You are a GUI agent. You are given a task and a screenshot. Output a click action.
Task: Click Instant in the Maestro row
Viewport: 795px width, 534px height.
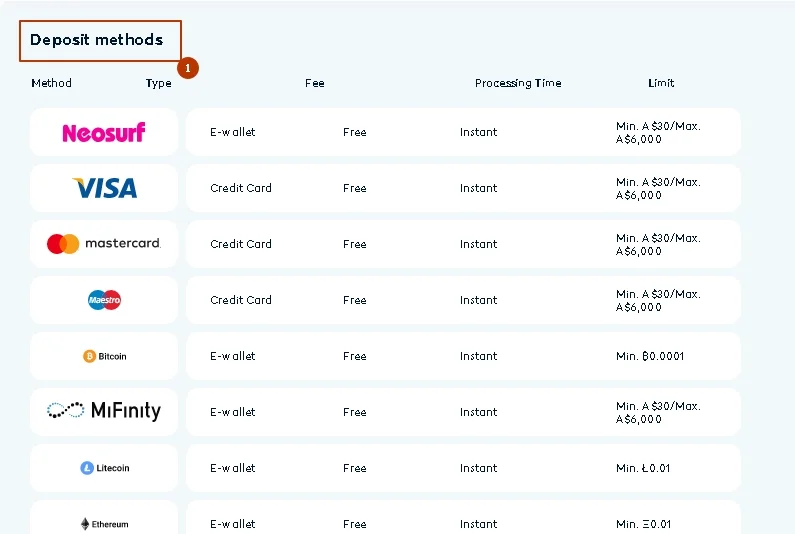(479, 300)
